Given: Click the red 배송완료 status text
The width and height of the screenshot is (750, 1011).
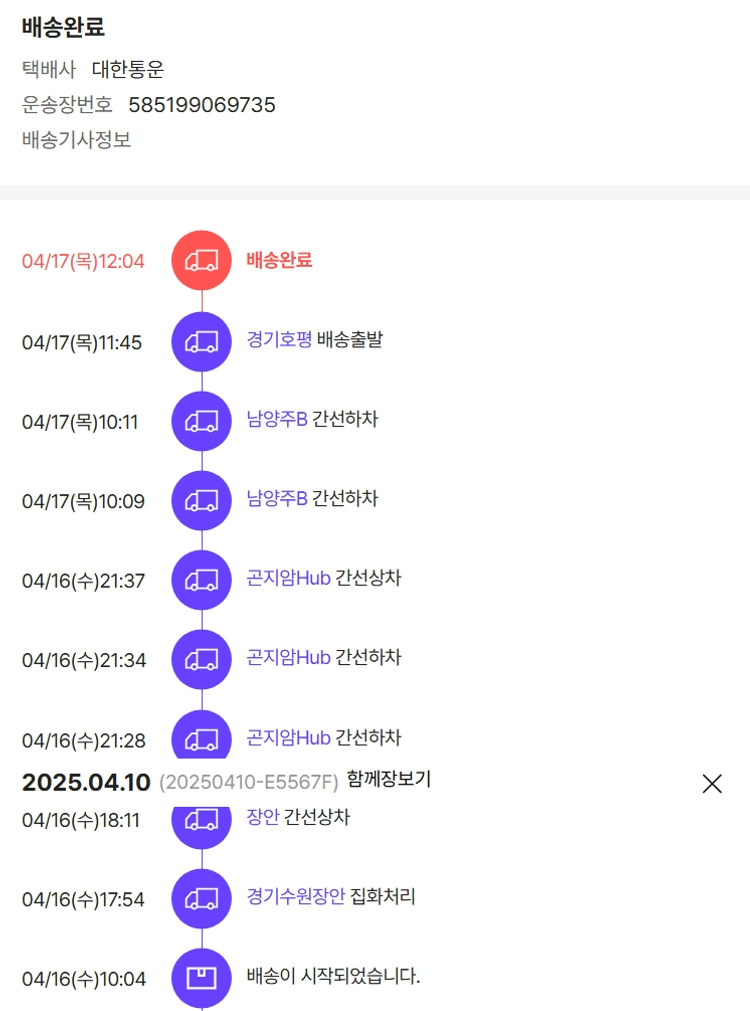Looking at the screenshot, I should coord(279,260).
